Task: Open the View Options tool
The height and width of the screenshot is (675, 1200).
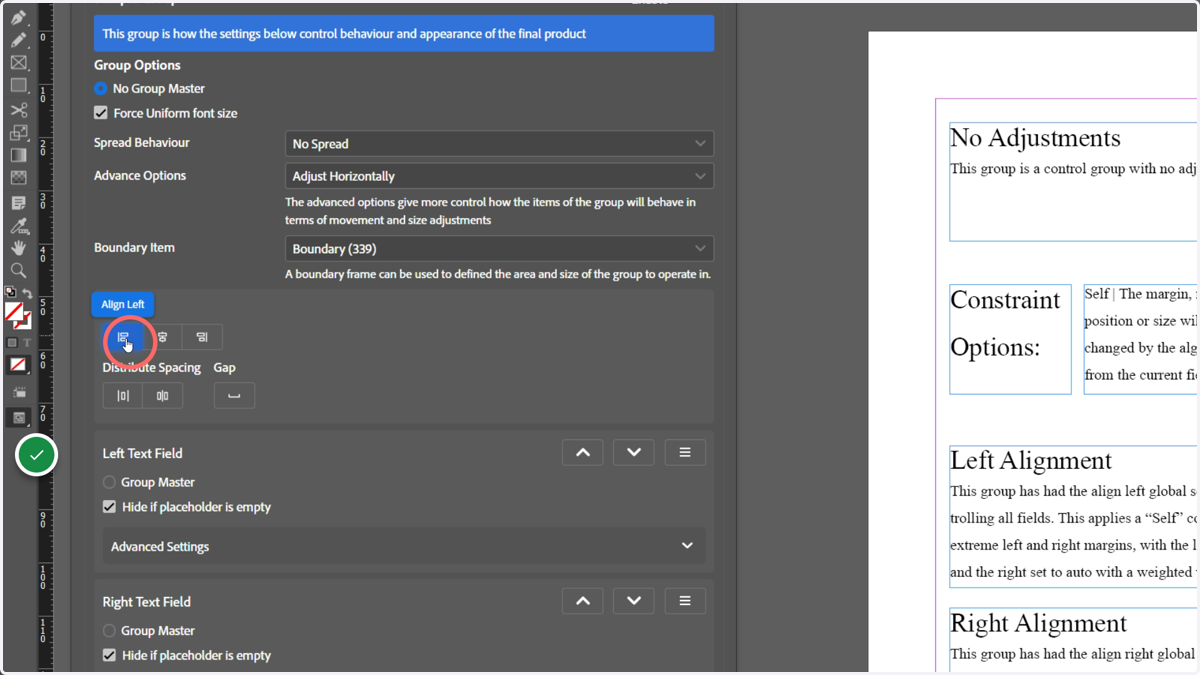Action: click(x=18, y=393)
